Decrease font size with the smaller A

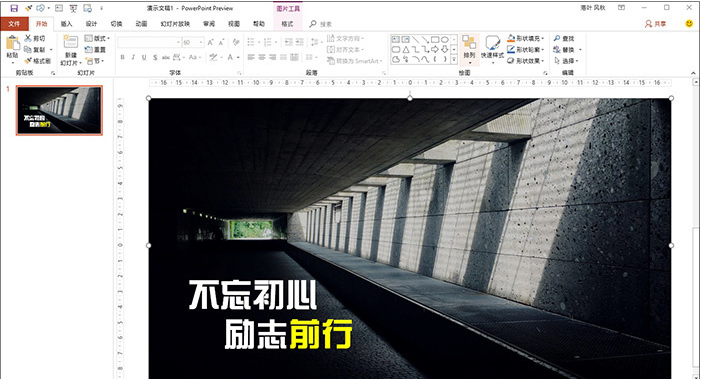pos(221,42)
